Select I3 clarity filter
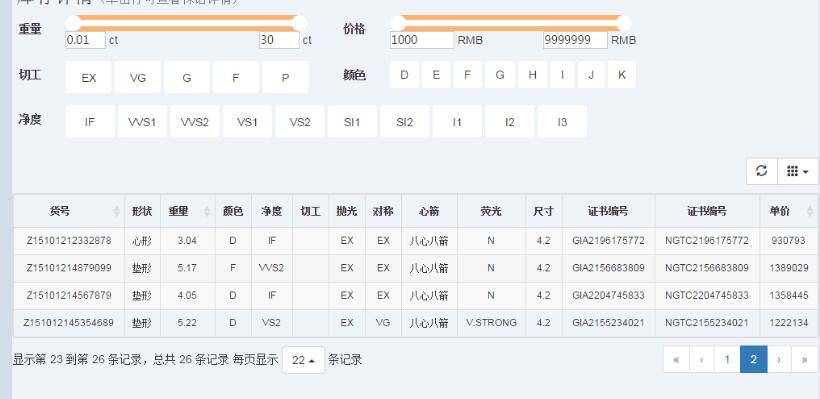Screen dimensions: 820x399 (562, 122)
